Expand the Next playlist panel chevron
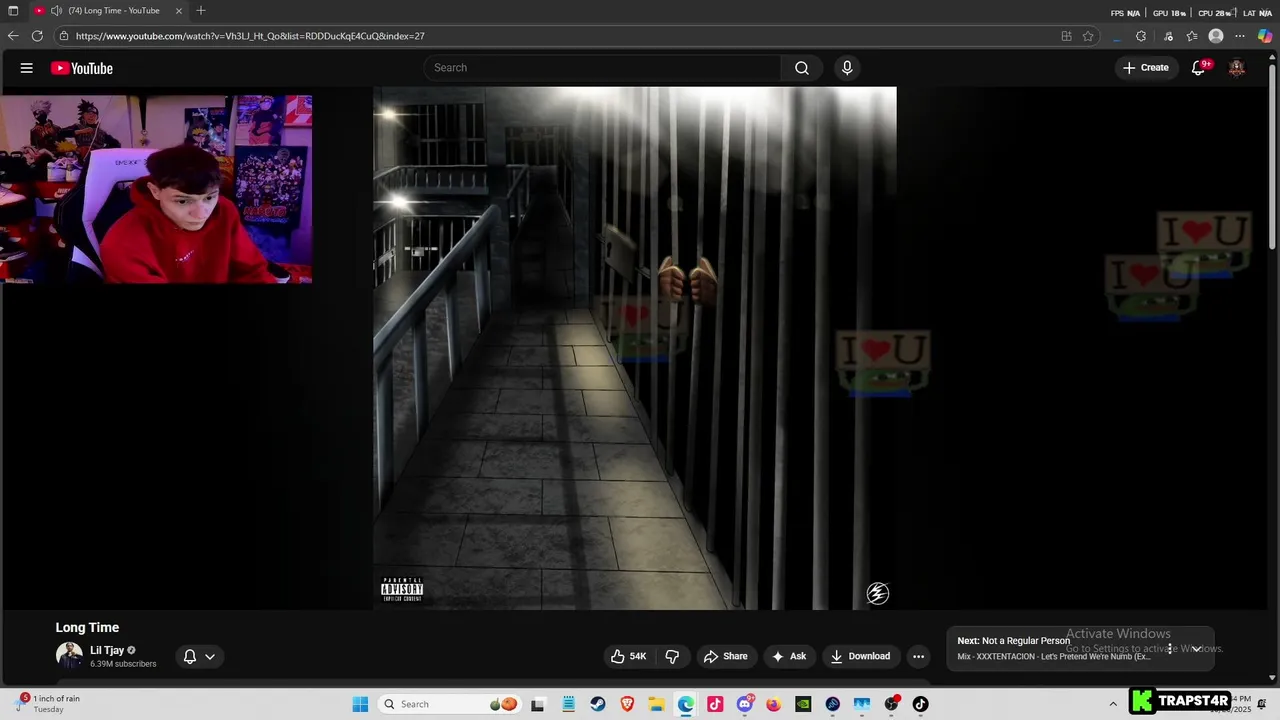Viewport: 1280px width, 720px height. click(1196, 648)
